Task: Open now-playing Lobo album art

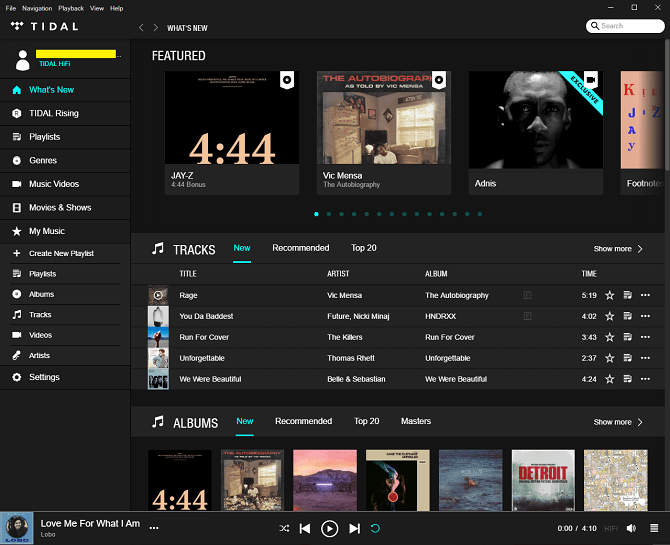Action: (17, 528)
